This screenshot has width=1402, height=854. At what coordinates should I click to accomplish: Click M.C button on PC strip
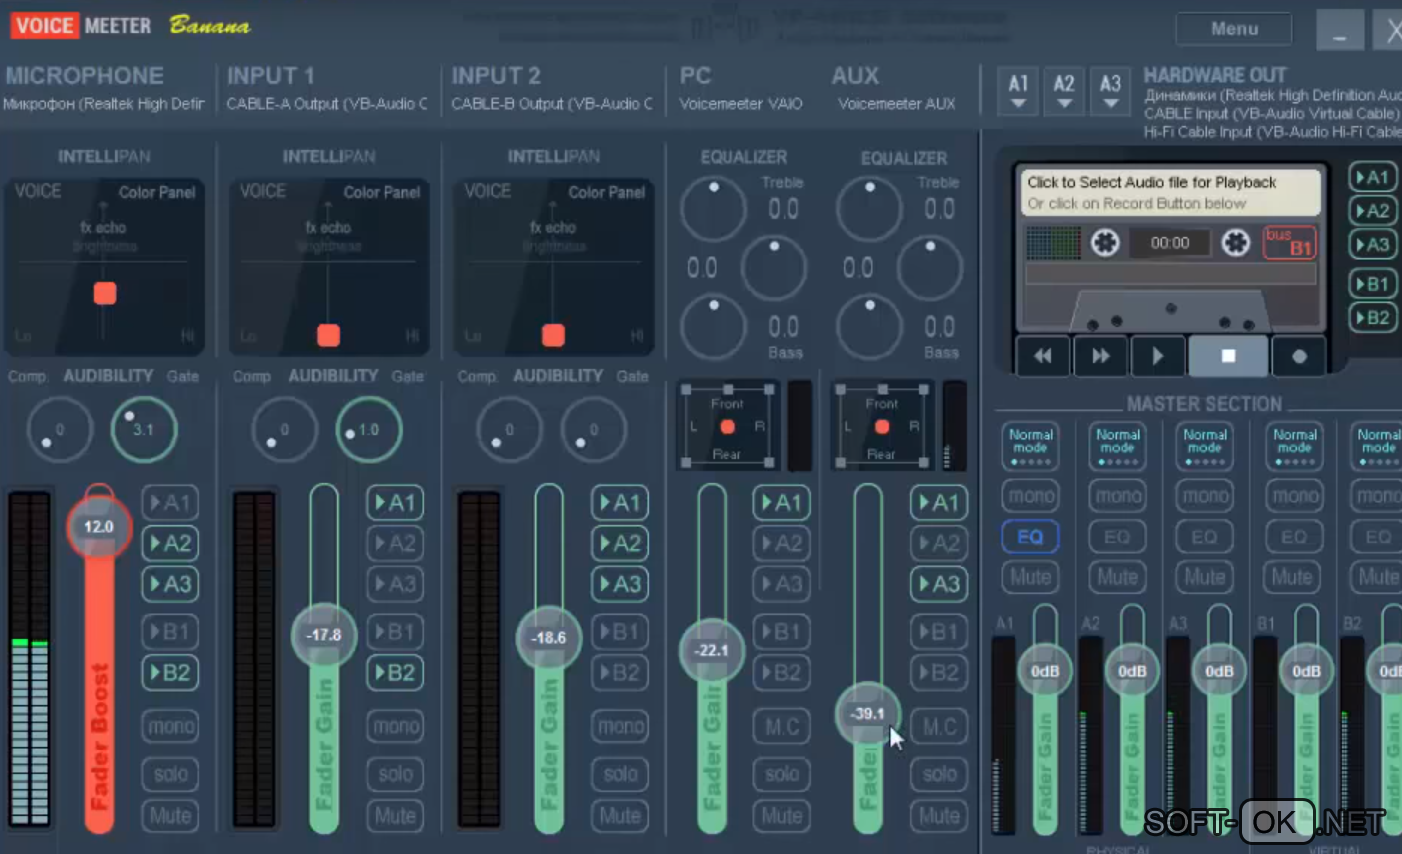pos(782,727)
